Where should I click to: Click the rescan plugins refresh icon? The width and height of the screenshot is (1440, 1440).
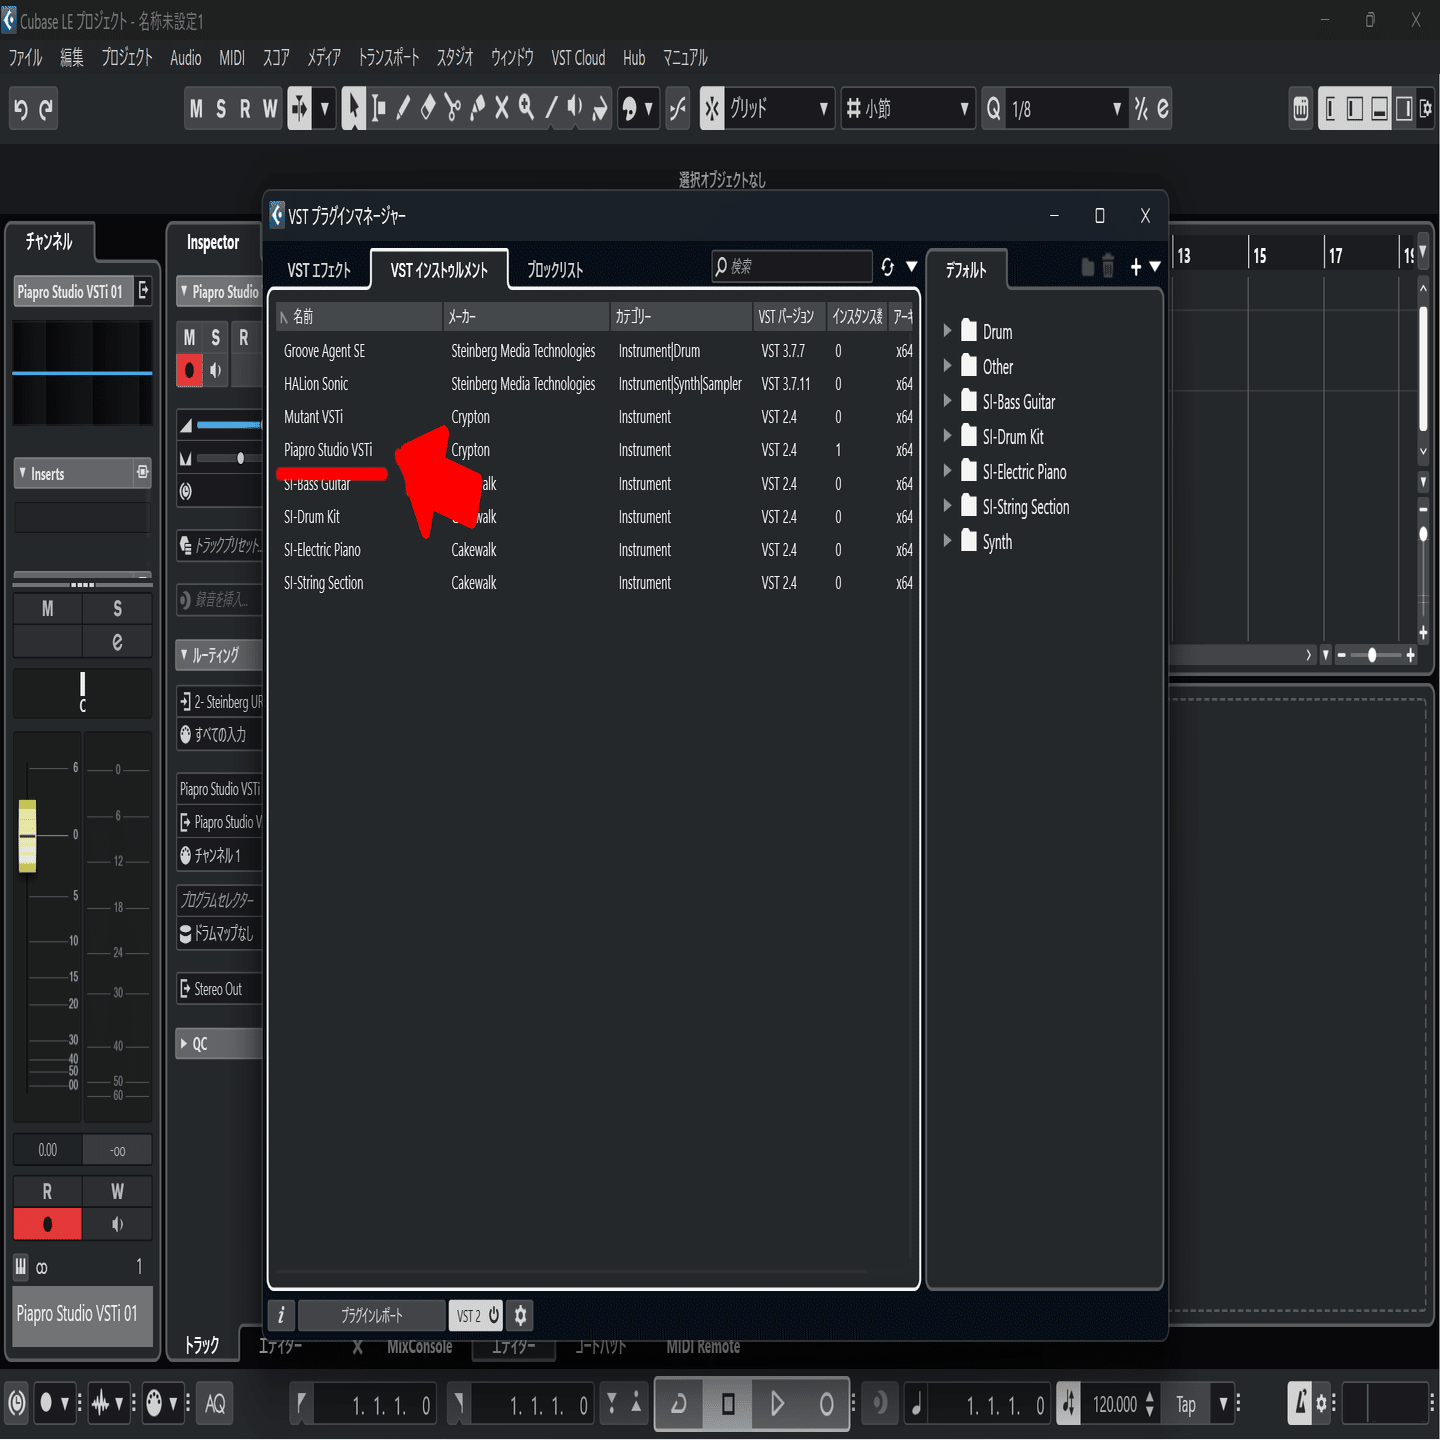(889, 266)
